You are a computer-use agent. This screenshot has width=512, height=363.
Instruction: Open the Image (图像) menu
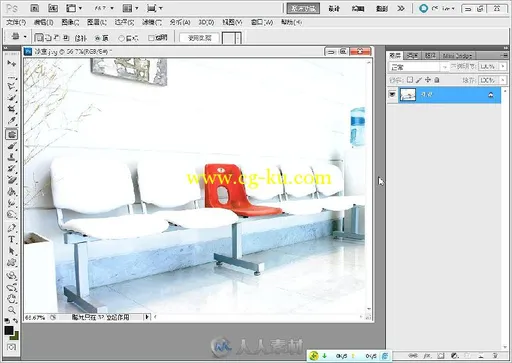70,22
